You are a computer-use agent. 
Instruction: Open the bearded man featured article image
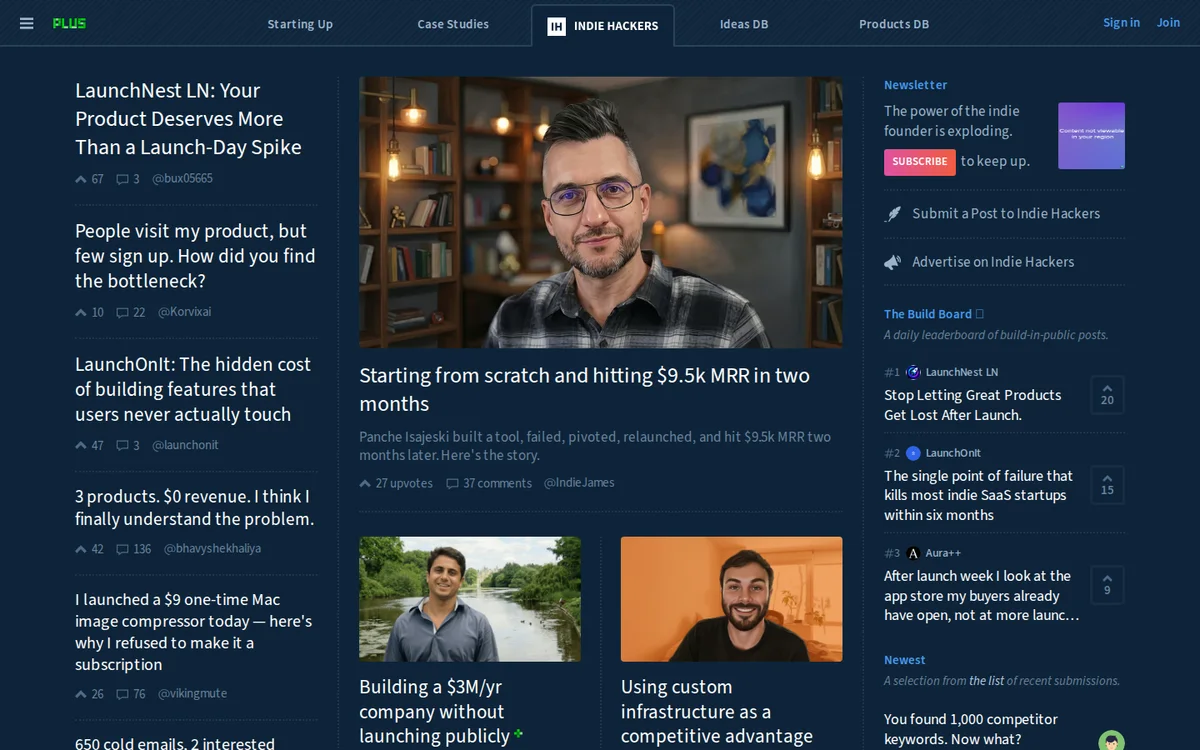pyautogui.click(x=601, y=212)
